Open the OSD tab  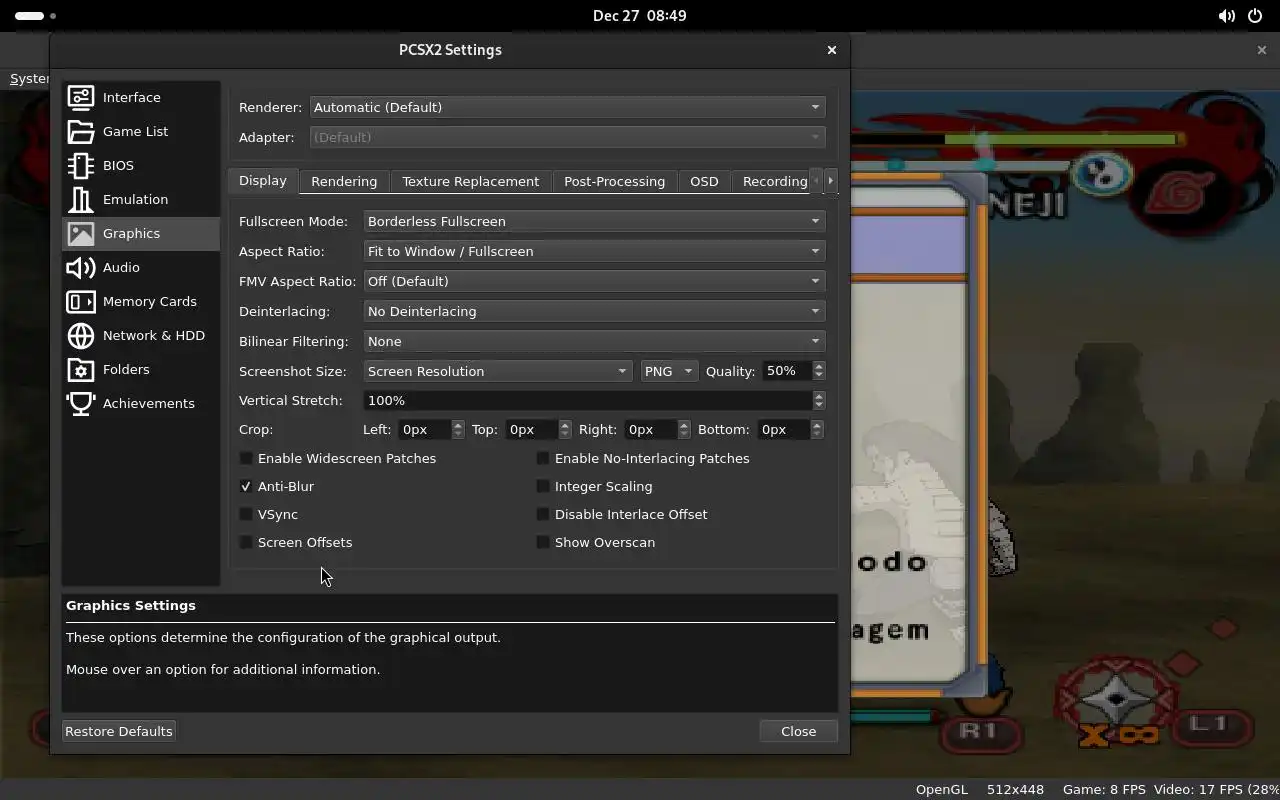coord(704,181)
